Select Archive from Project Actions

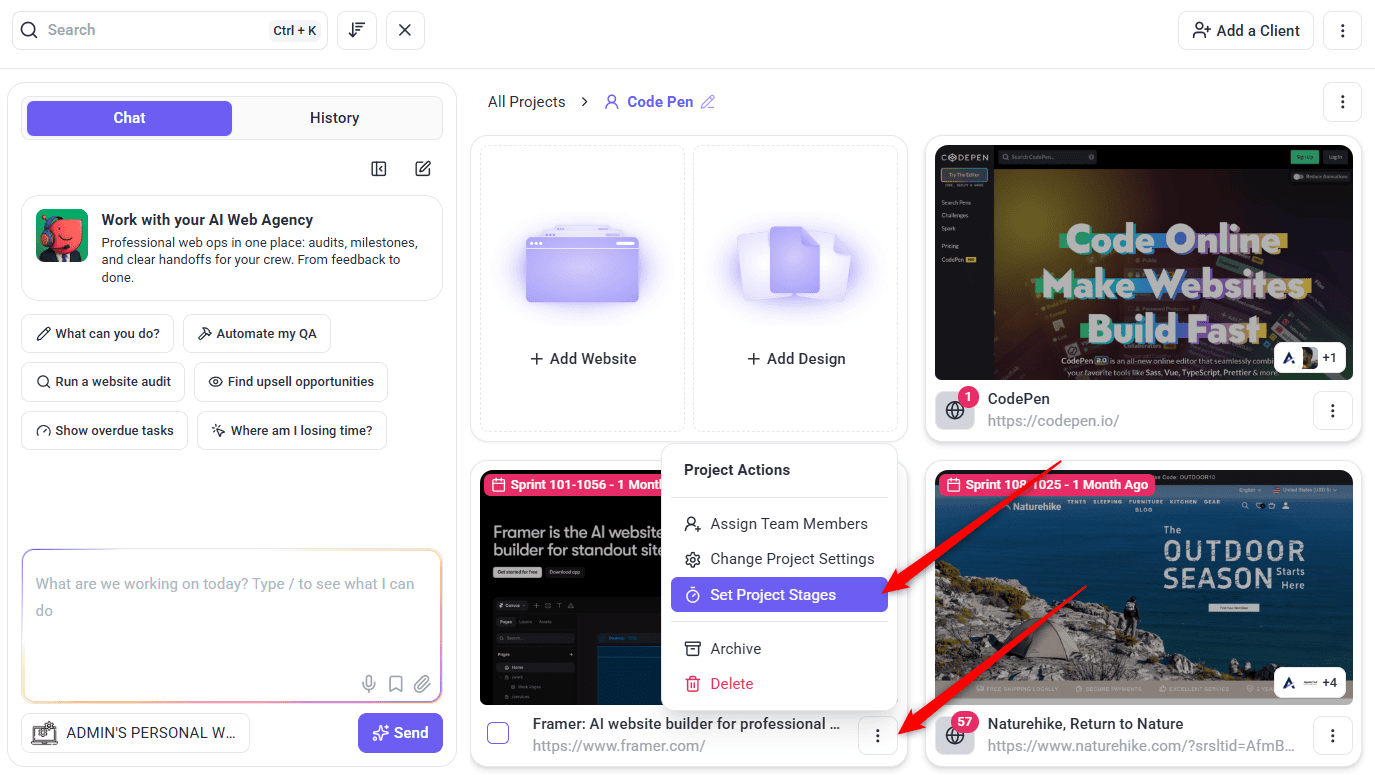(779, 649)
